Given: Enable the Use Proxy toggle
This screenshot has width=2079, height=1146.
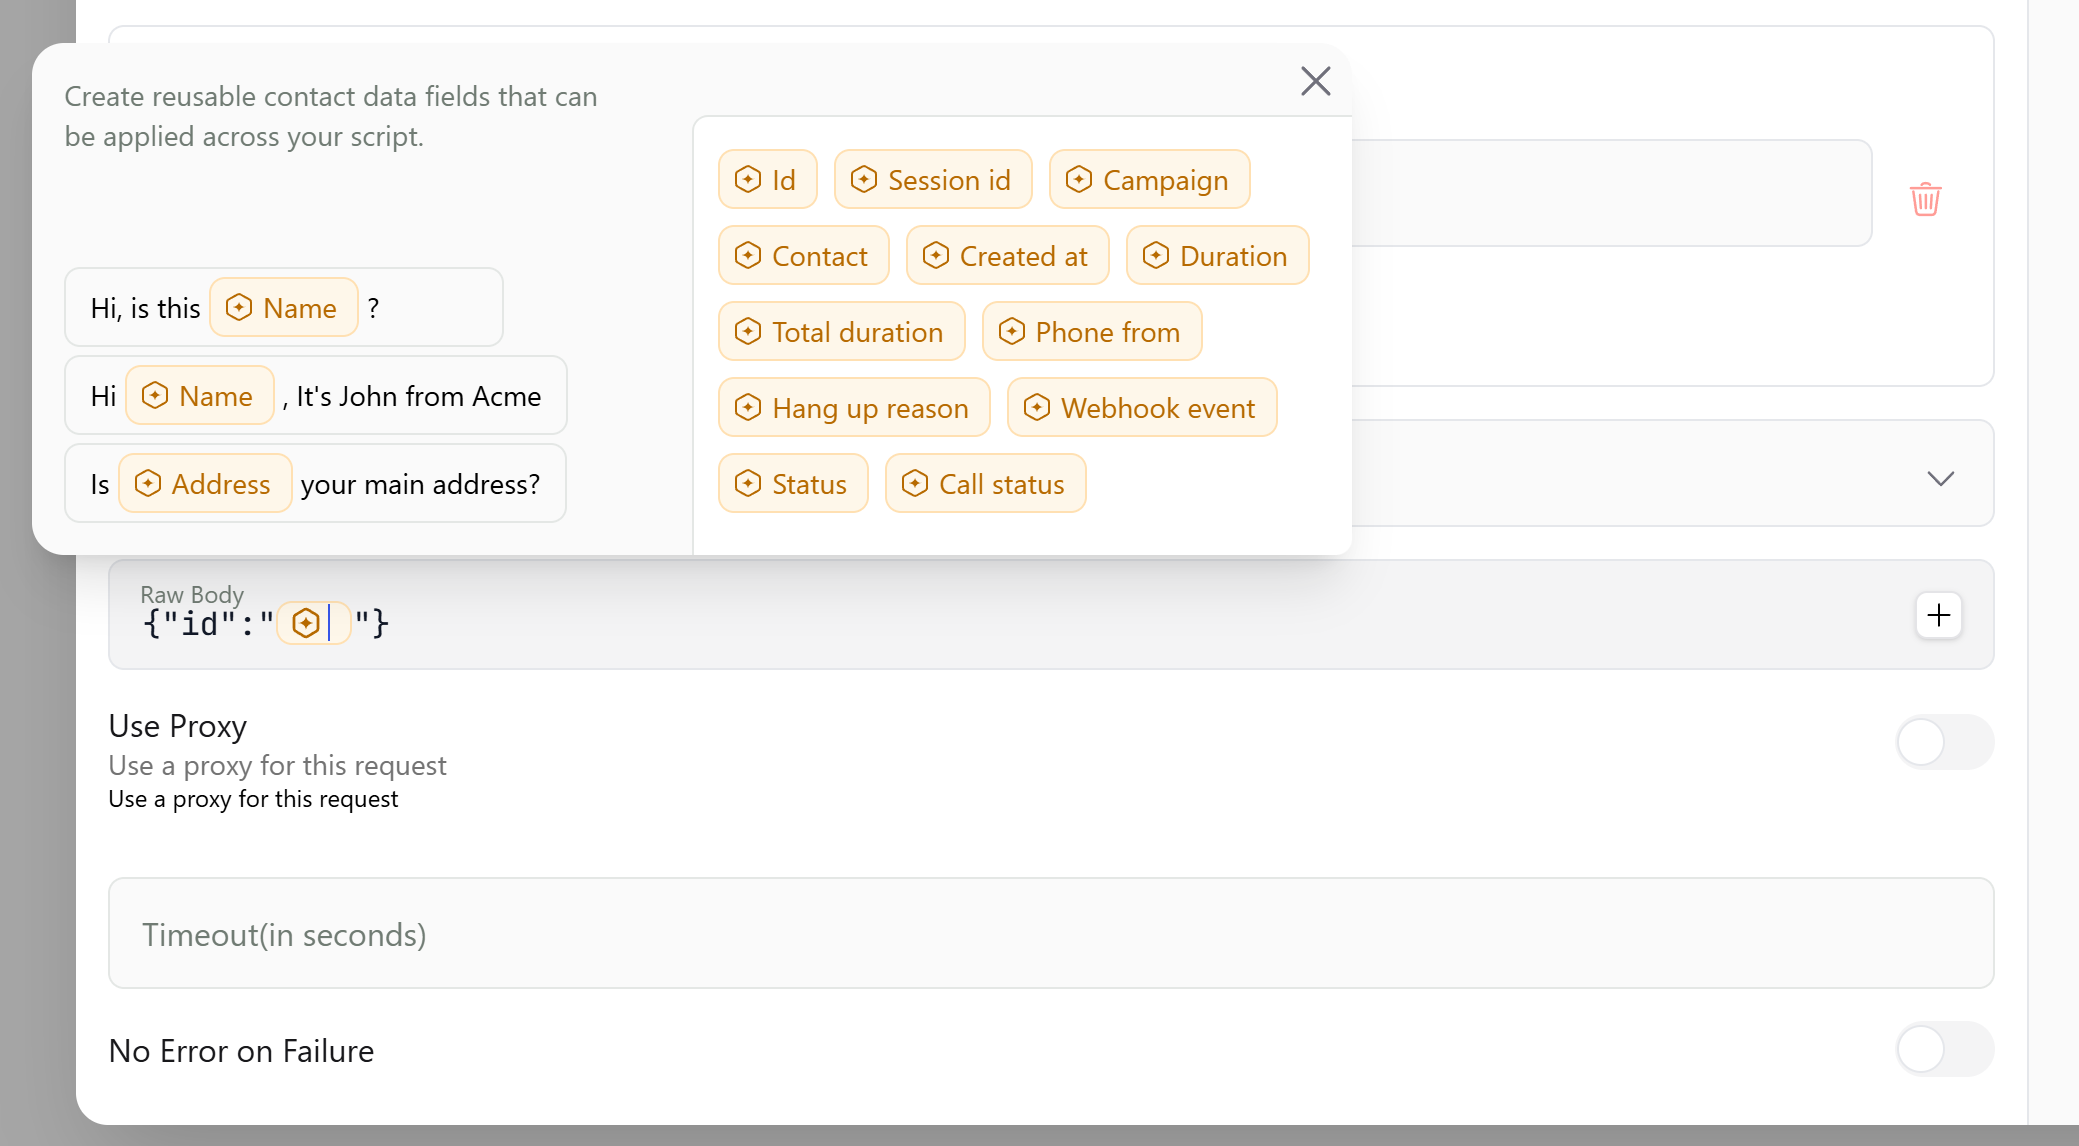Looking at the screenshot, I should click(x=1943, y=742).
